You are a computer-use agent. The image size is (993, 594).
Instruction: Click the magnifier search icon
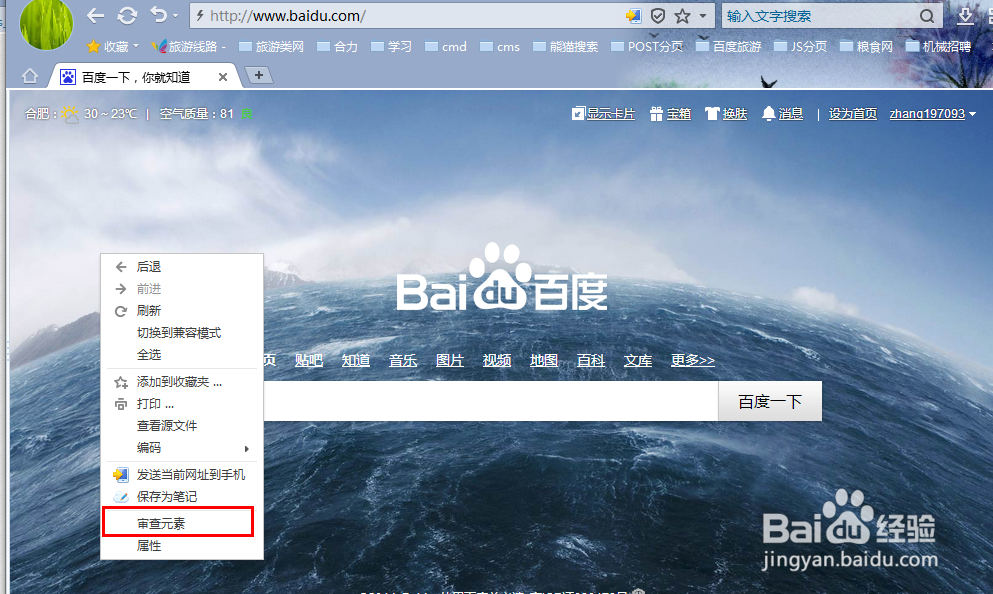point(927,16)
